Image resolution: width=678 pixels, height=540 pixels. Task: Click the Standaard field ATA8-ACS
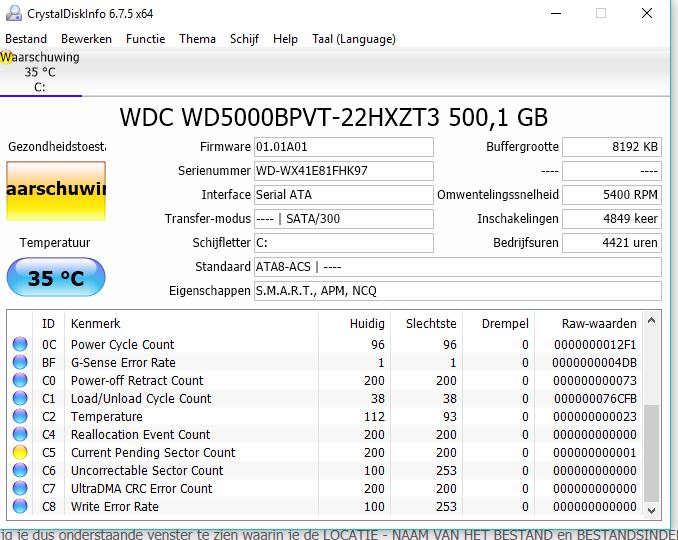click(x=458, y=267)
